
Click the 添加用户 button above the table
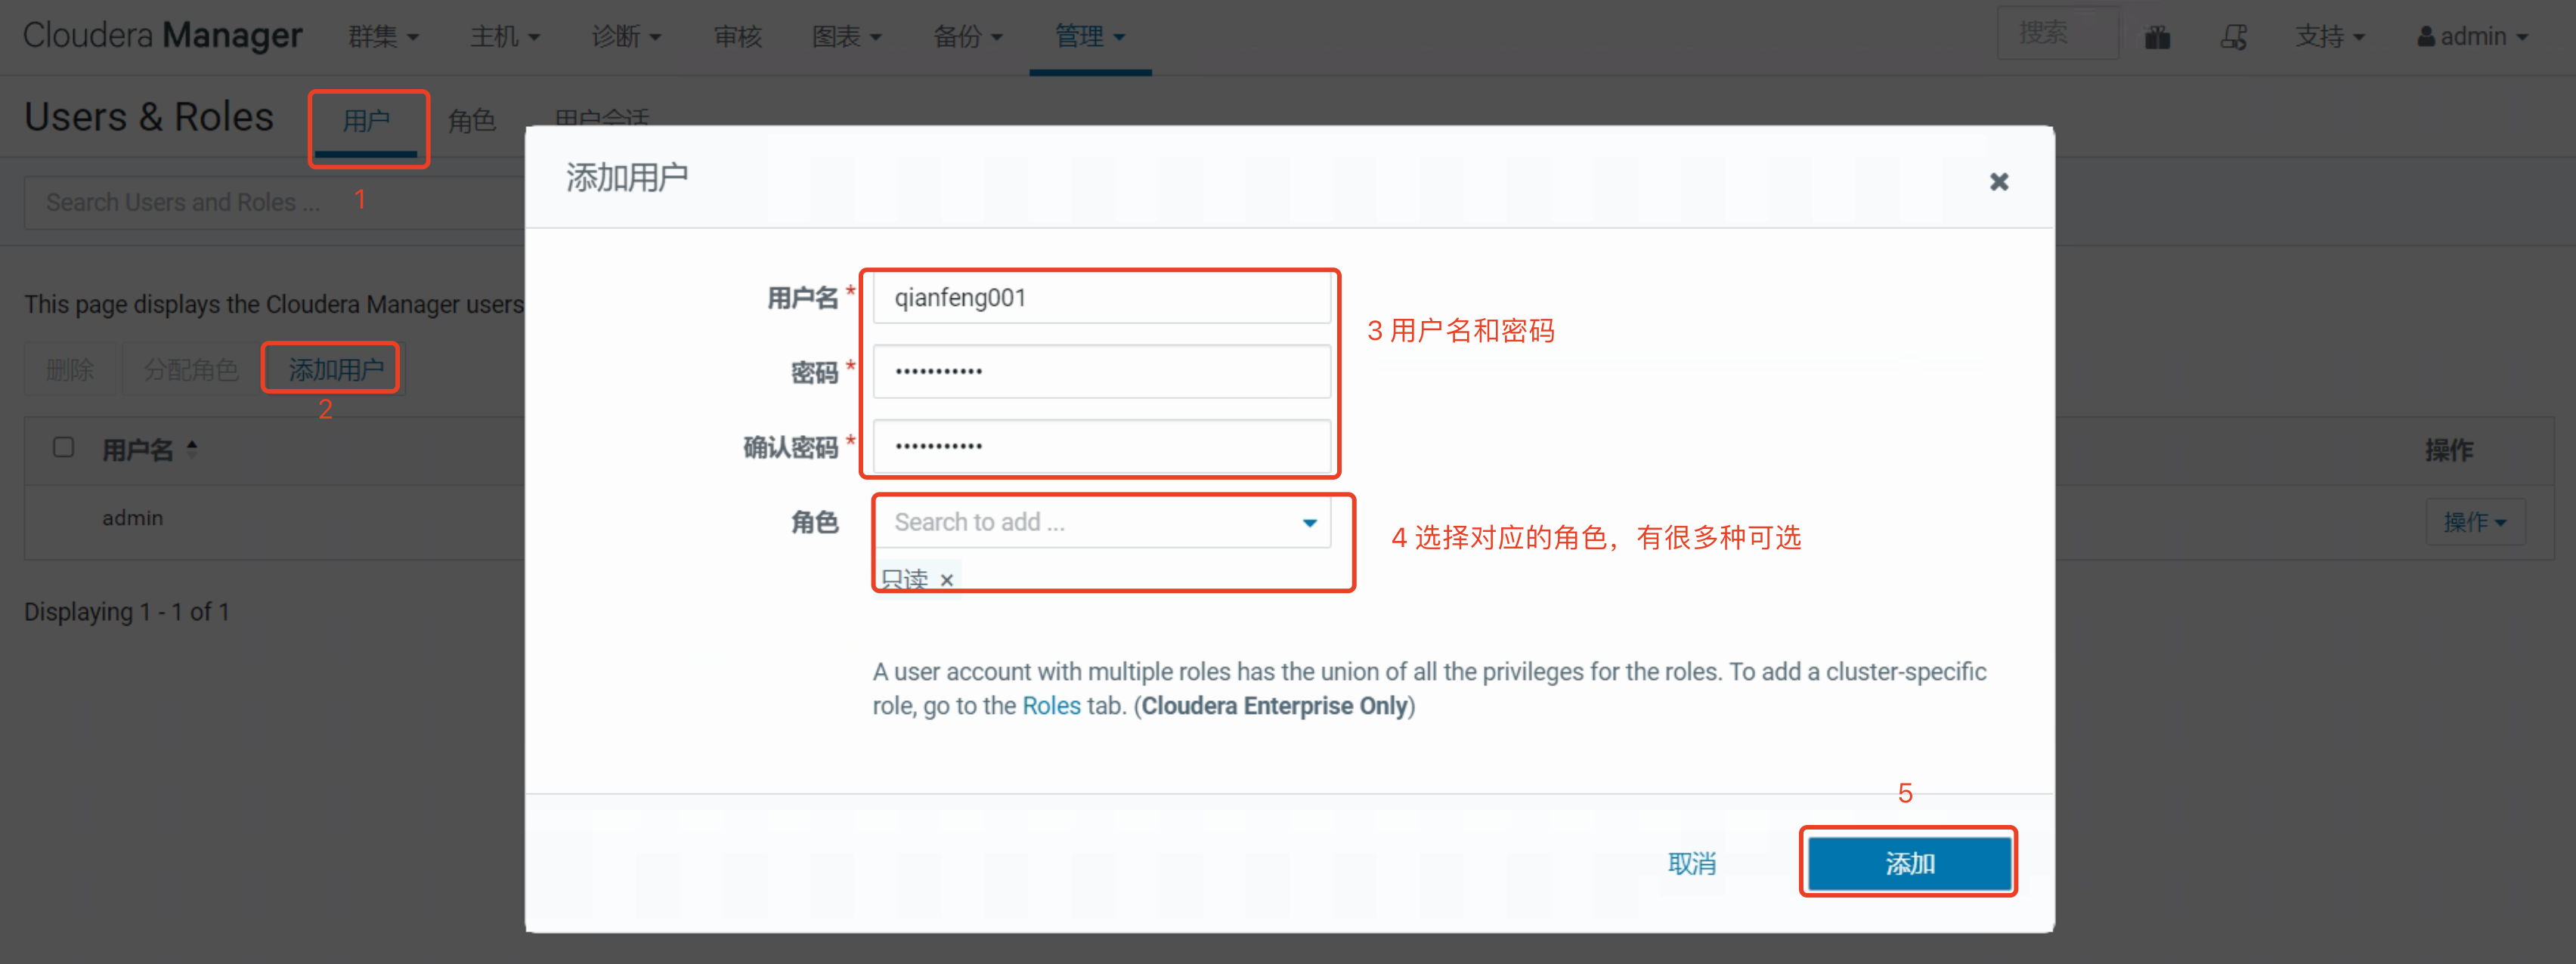[x=335, y=369]
